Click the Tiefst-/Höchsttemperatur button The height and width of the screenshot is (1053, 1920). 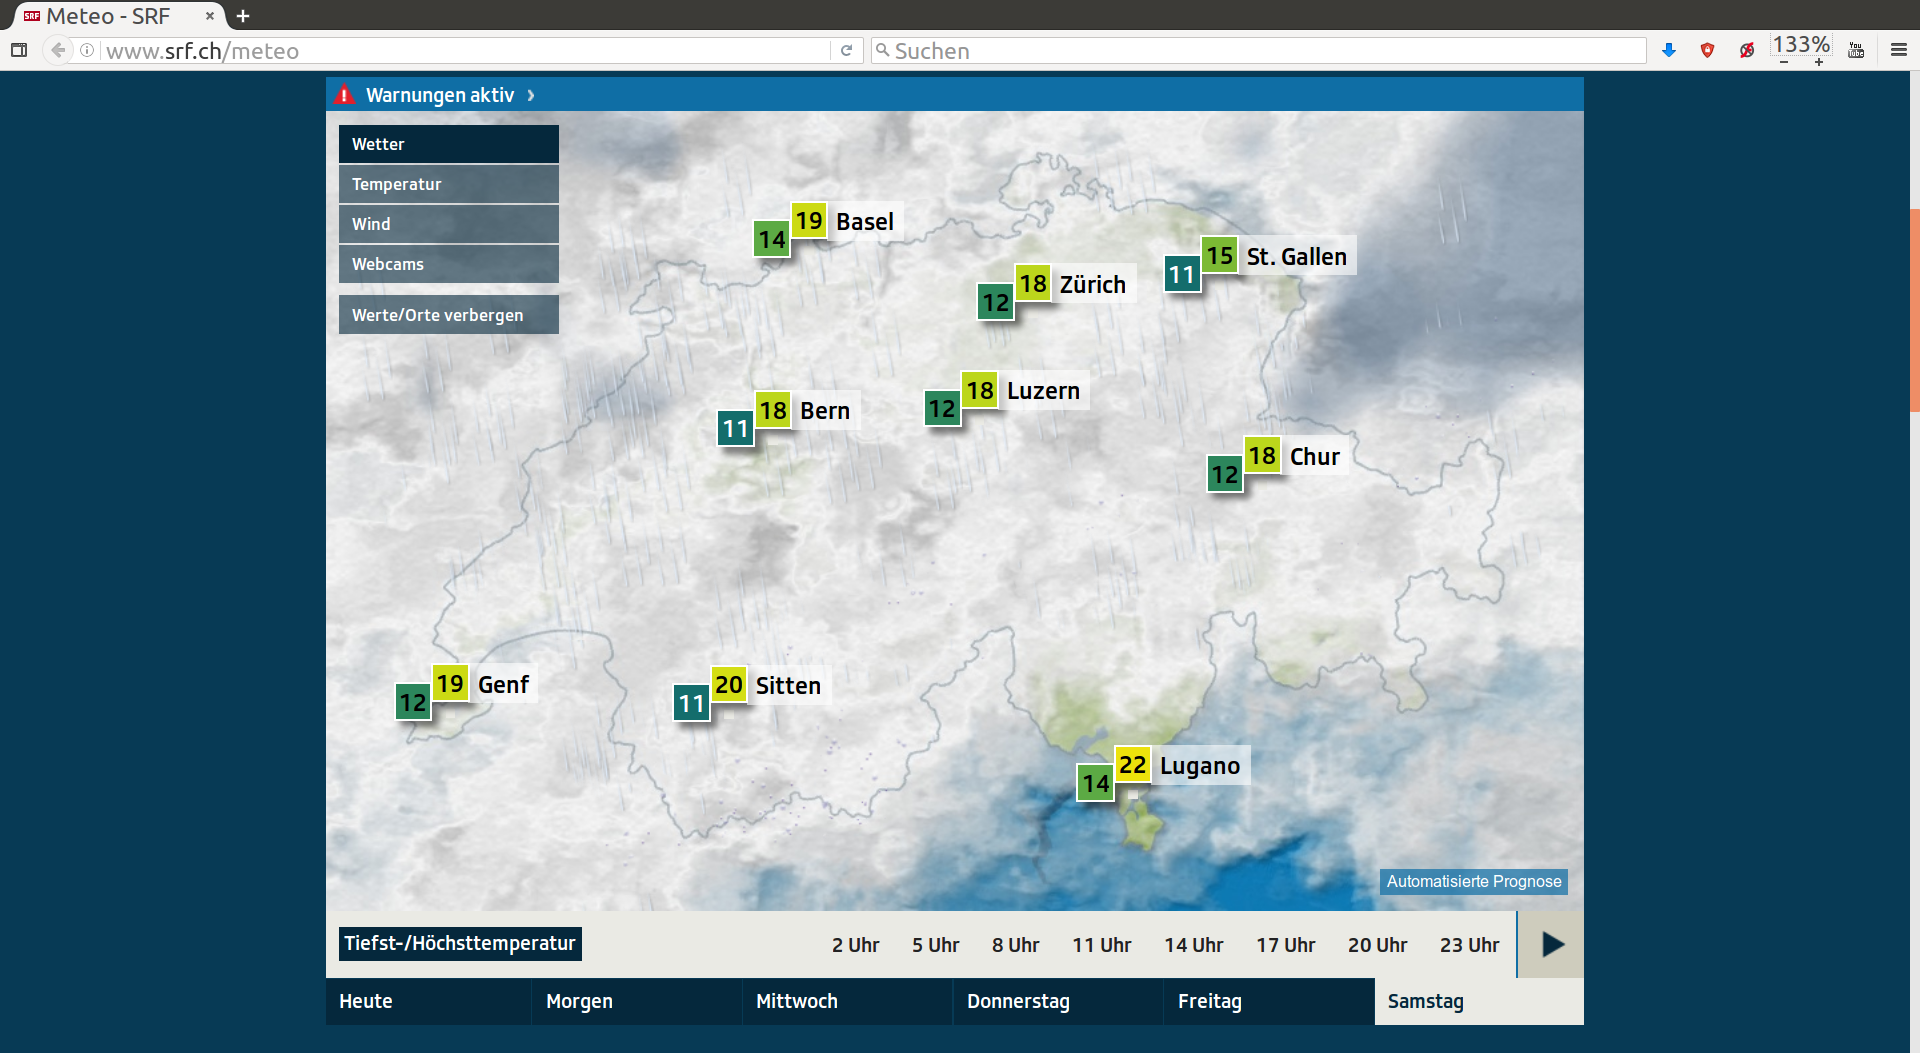460,943
